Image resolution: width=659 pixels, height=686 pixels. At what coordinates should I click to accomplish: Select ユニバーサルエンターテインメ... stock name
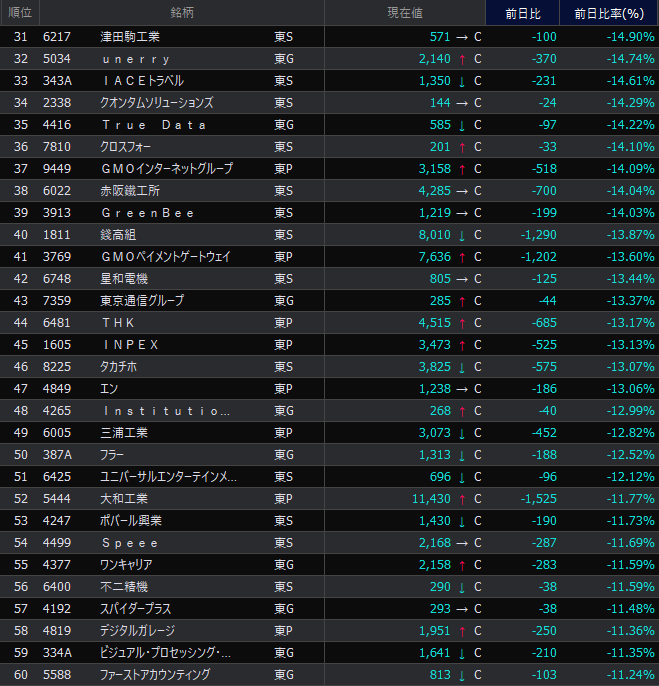(x=168, y=477)
